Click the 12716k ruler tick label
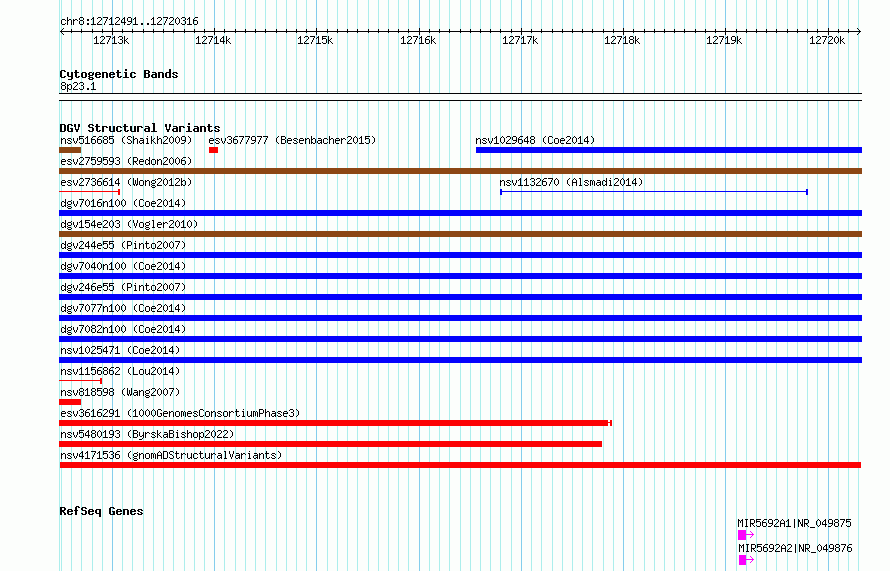The height and width of the screenshot is (571, 890). (x=418, y=40)
